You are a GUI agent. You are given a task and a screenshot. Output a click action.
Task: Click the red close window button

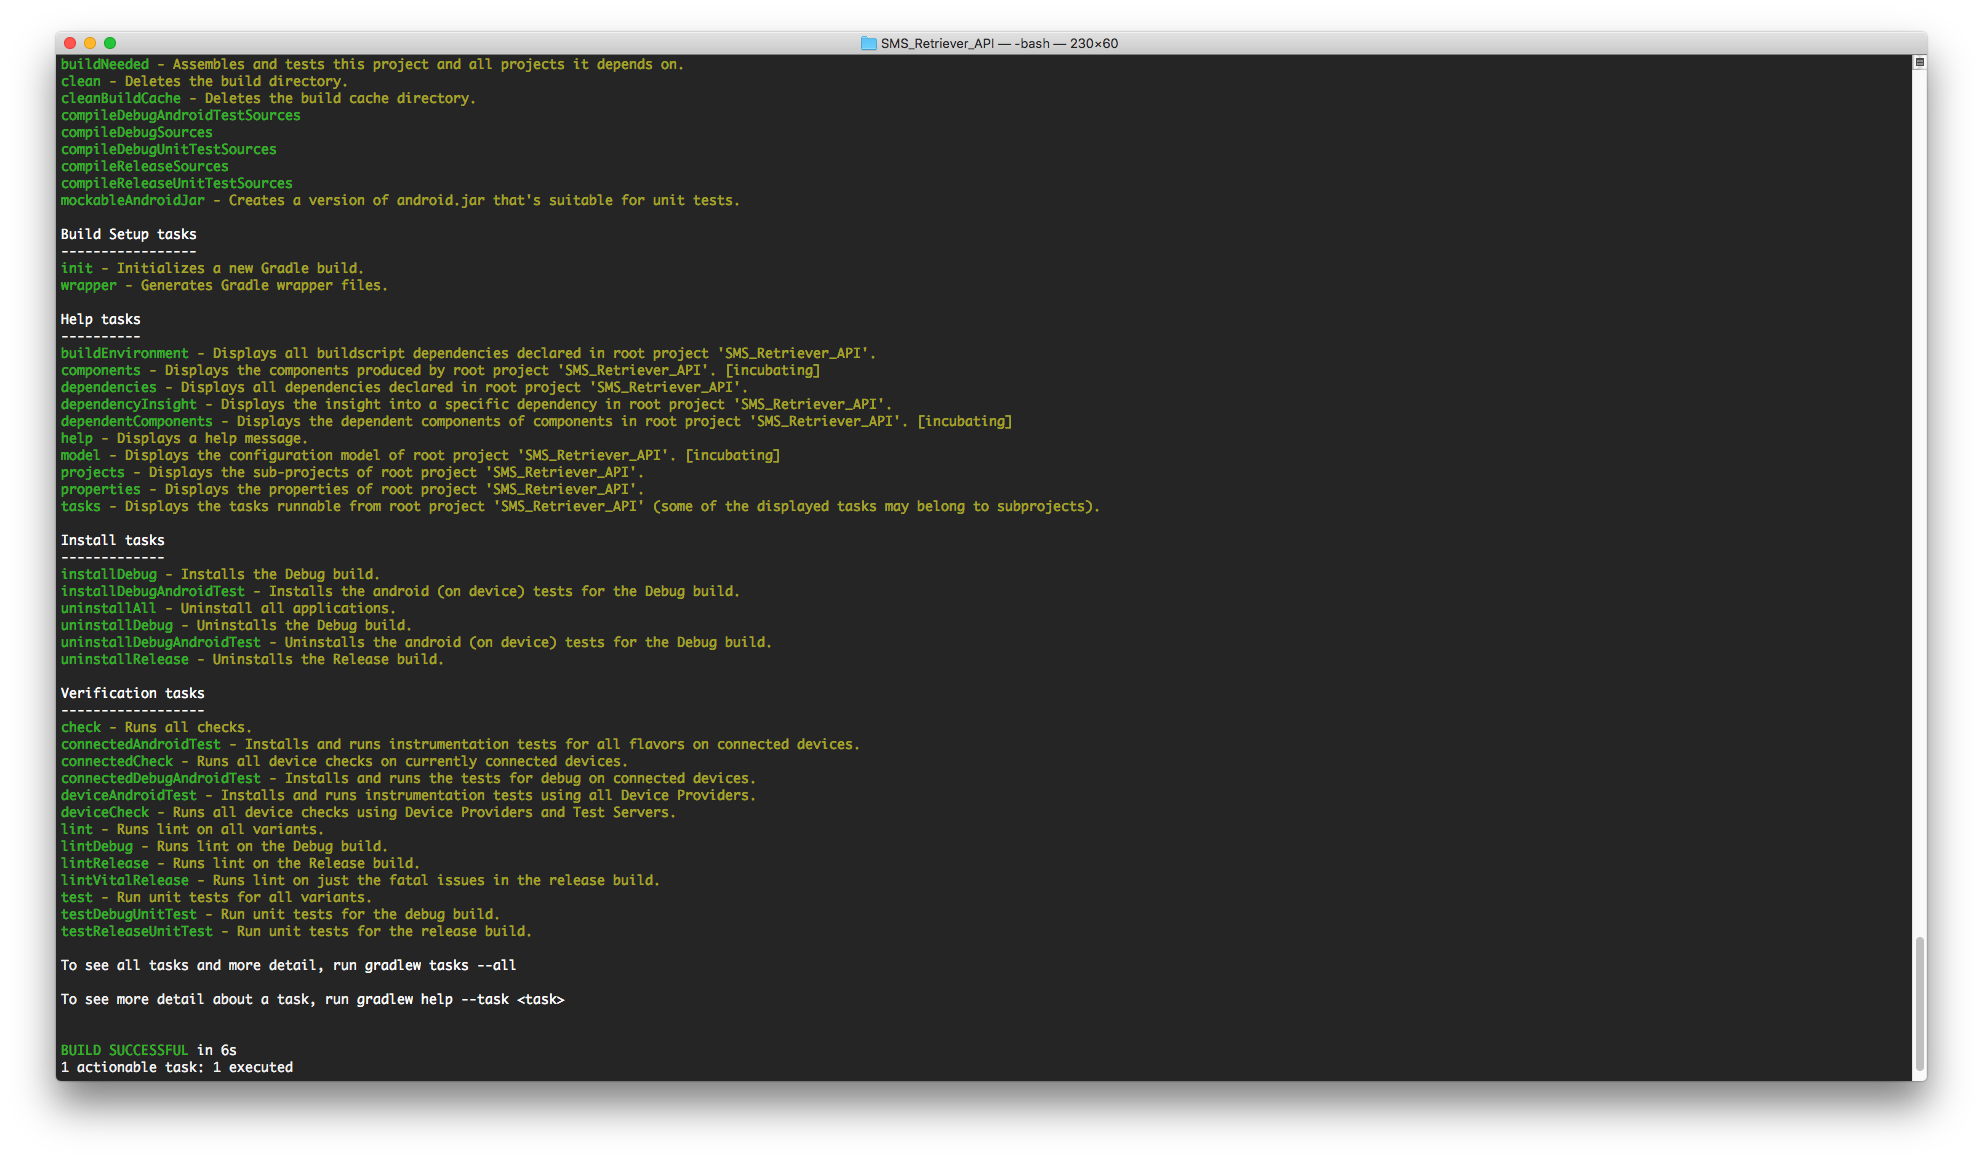pos(70,43)
